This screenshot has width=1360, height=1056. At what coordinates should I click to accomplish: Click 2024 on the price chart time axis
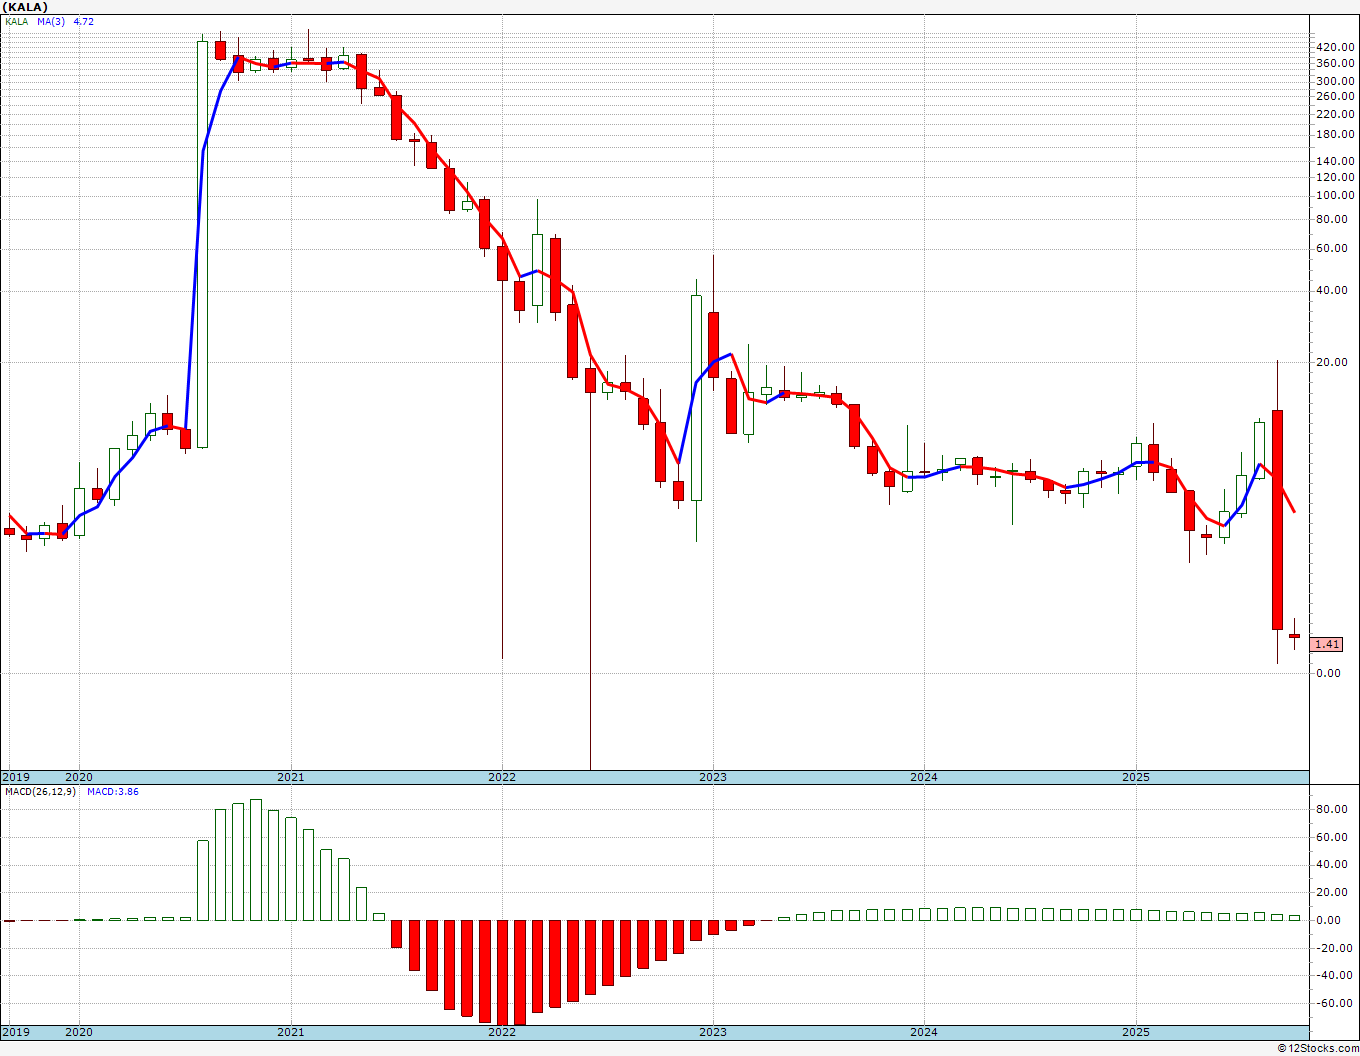(x=924, y=777)
